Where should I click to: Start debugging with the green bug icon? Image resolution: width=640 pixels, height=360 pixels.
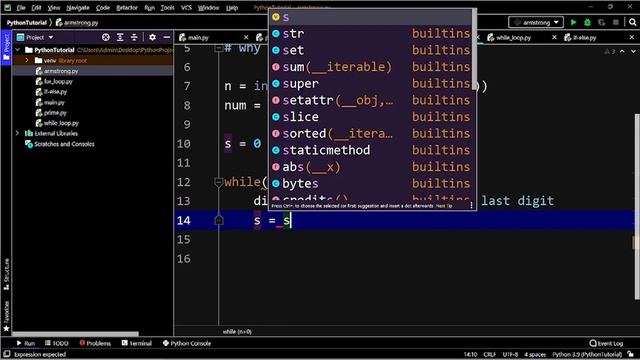pos(587,22)
